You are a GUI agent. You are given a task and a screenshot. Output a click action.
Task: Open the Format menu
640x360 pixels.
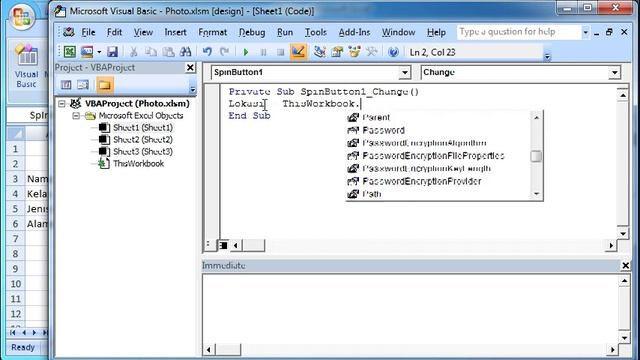[213, 32]
